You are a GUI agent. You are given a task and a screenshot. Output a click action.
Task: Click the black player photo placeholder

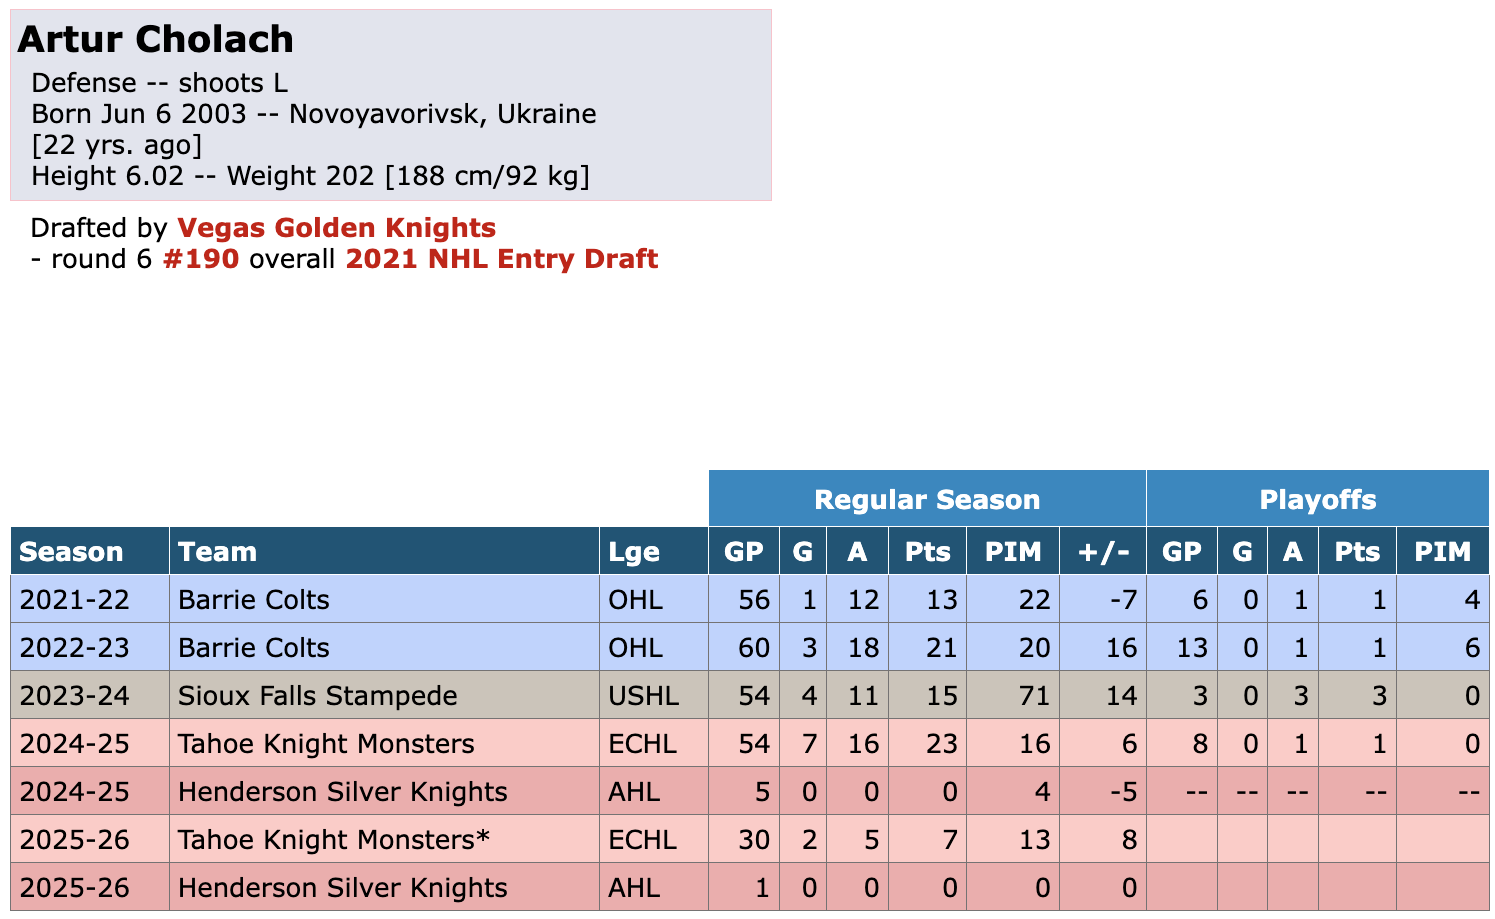click(x=1293, y=228)
